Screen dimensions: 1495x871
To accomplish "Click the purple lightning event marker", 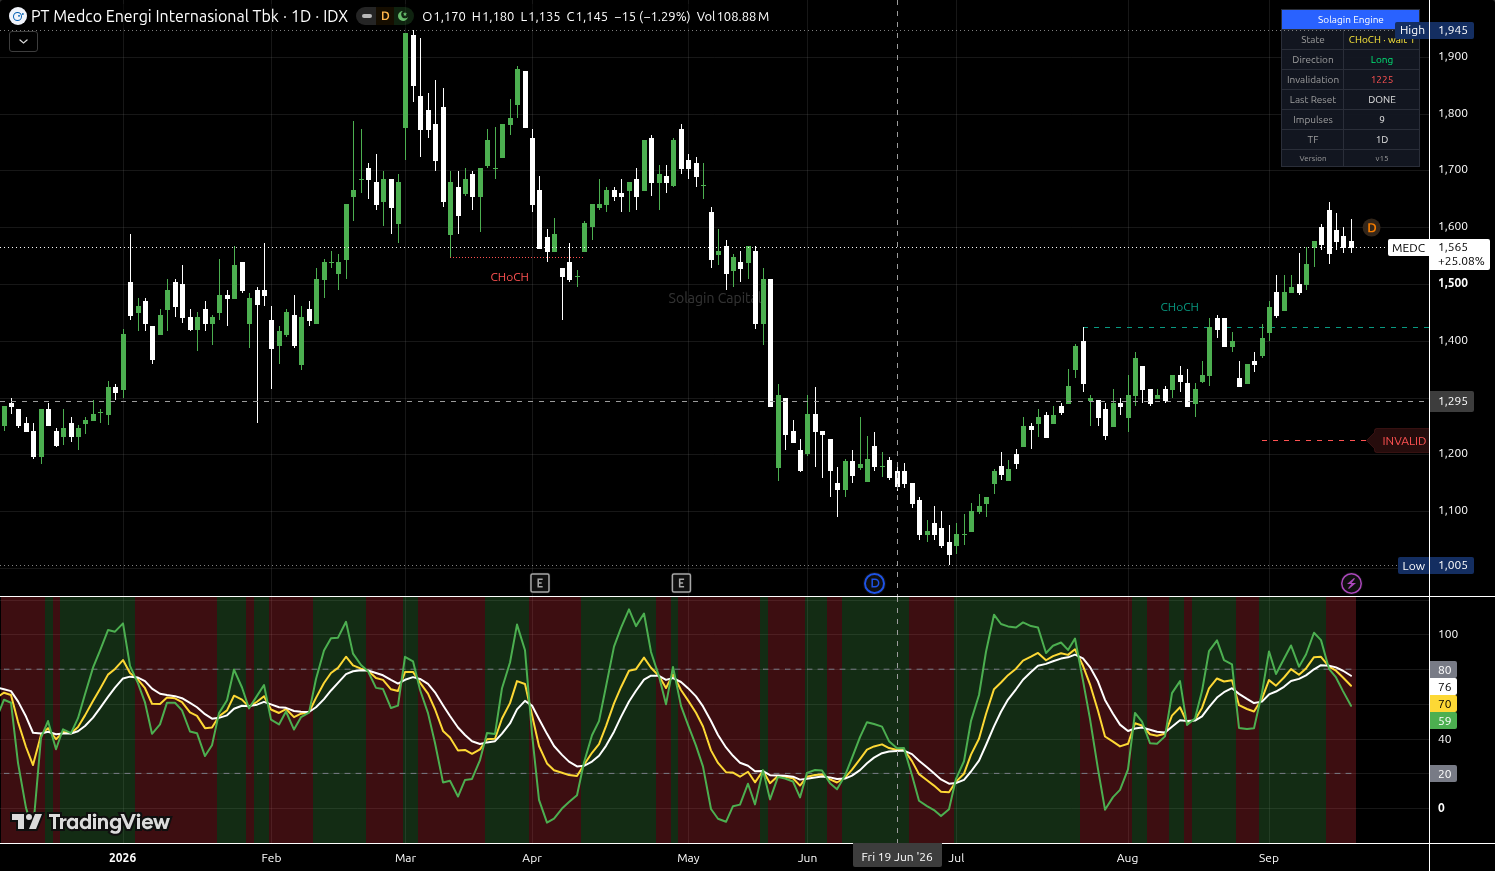I will tap(1351, 583).
